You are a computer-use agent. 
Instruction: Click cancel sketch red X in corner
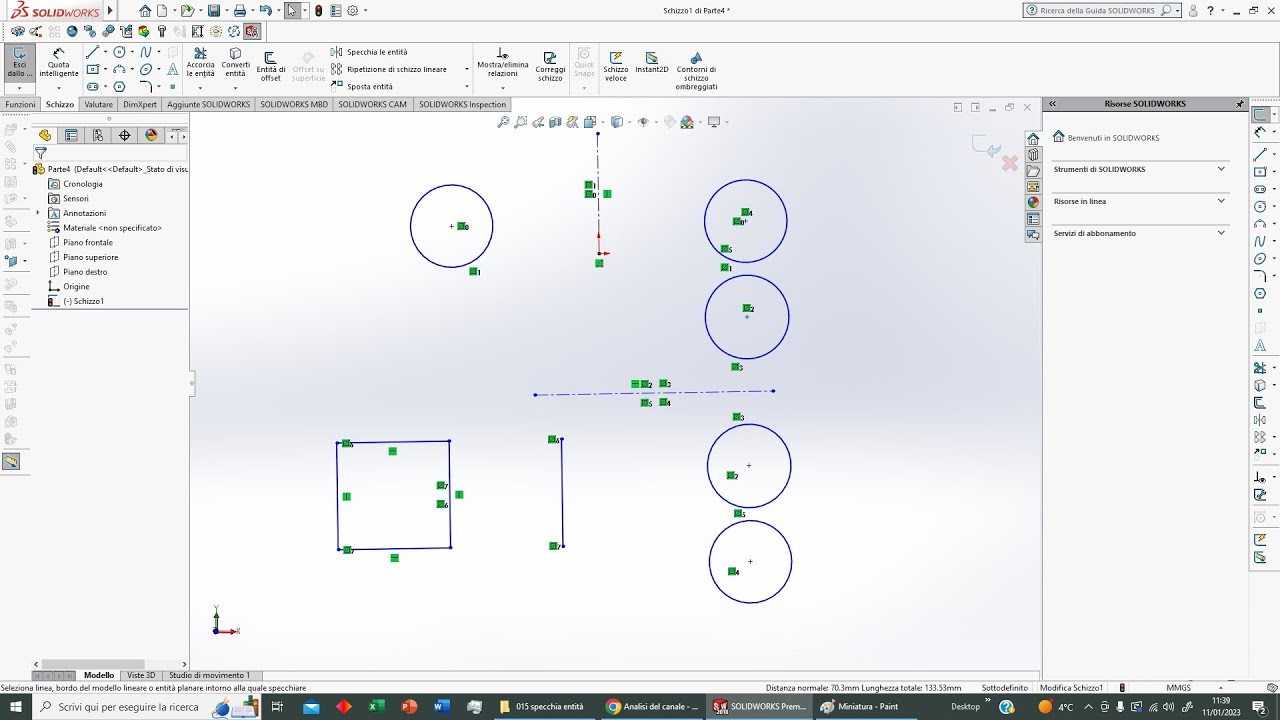tap(1009, 162)
